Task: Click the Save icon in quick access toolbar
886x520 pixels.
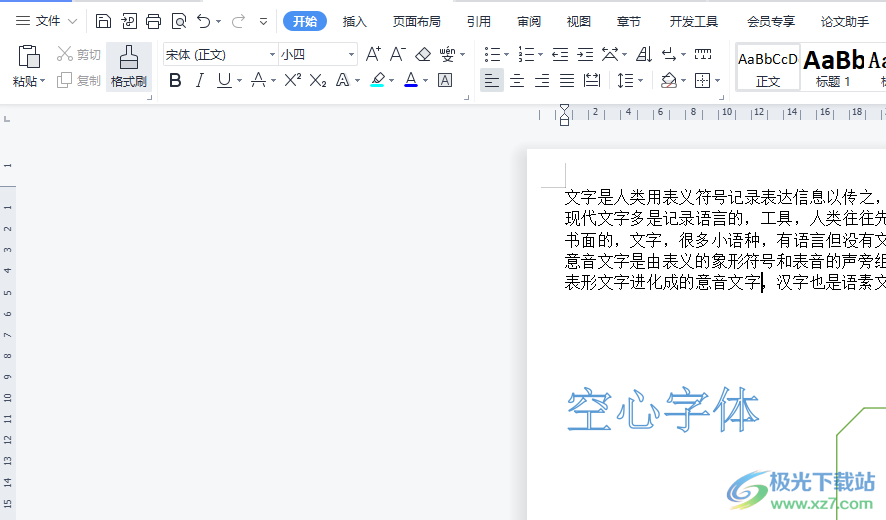Action: [x=103, y=21]
